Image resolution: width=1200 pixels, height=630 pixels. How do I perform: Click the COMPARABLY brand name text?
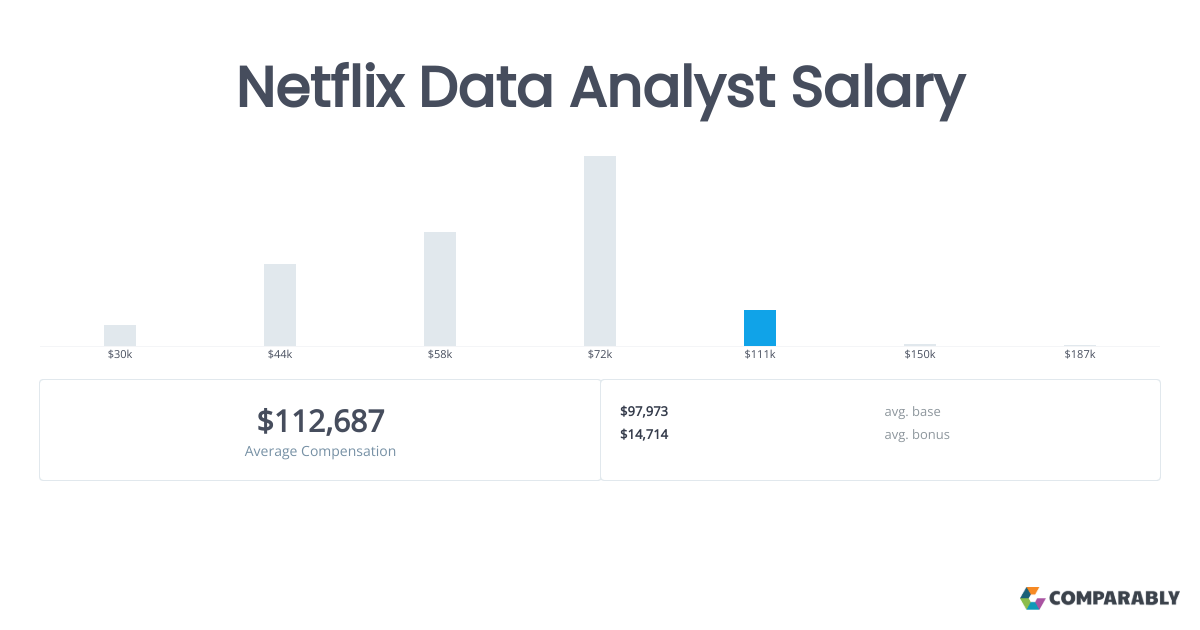click(x=1114, y=599)
